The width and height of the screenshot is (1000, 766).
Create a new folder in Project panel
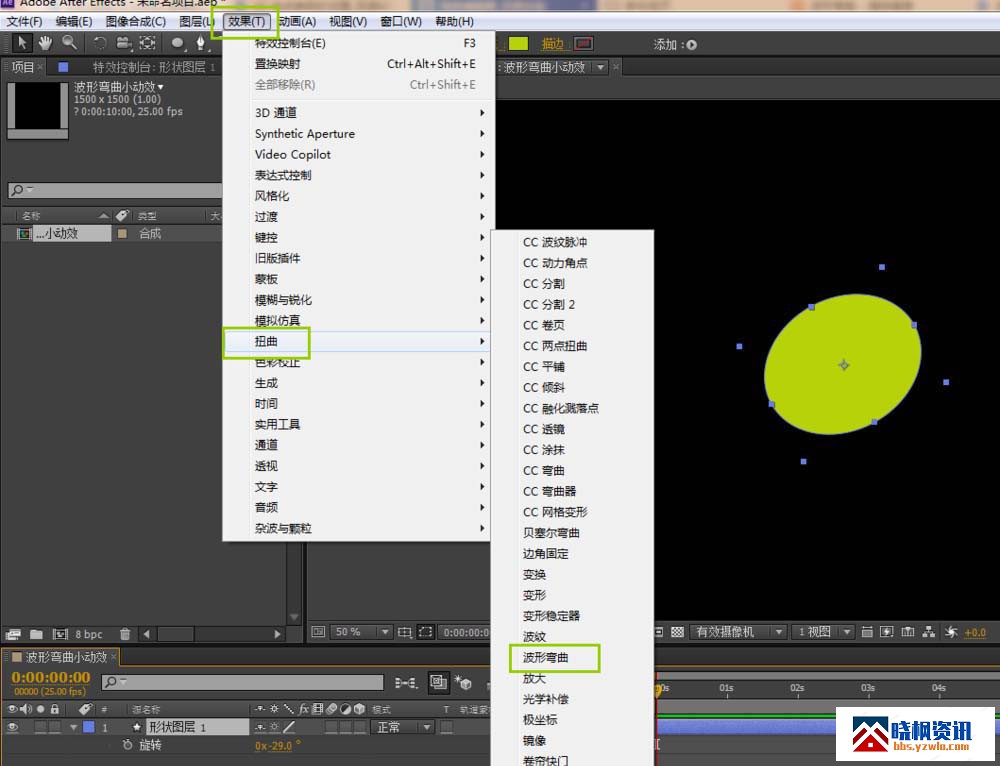(x=36, y=634)
